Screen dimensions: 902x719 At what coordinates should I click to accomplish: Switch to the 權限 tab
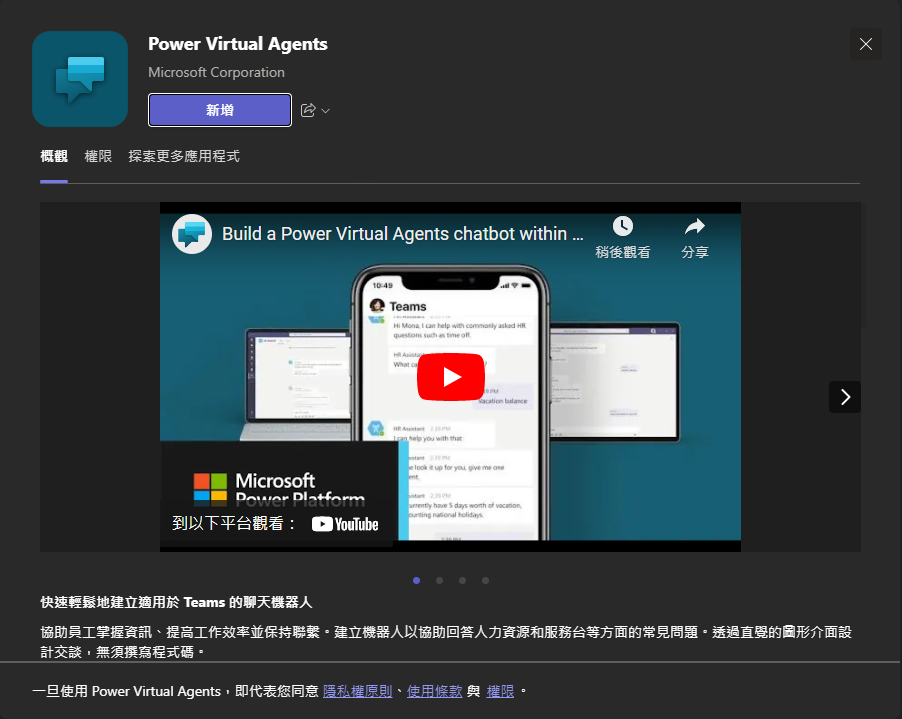98,156
